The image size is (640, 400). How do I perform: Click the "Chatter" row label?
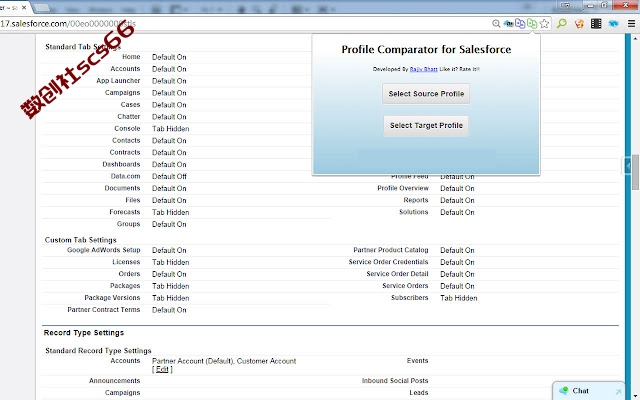(x=129, y=116)
